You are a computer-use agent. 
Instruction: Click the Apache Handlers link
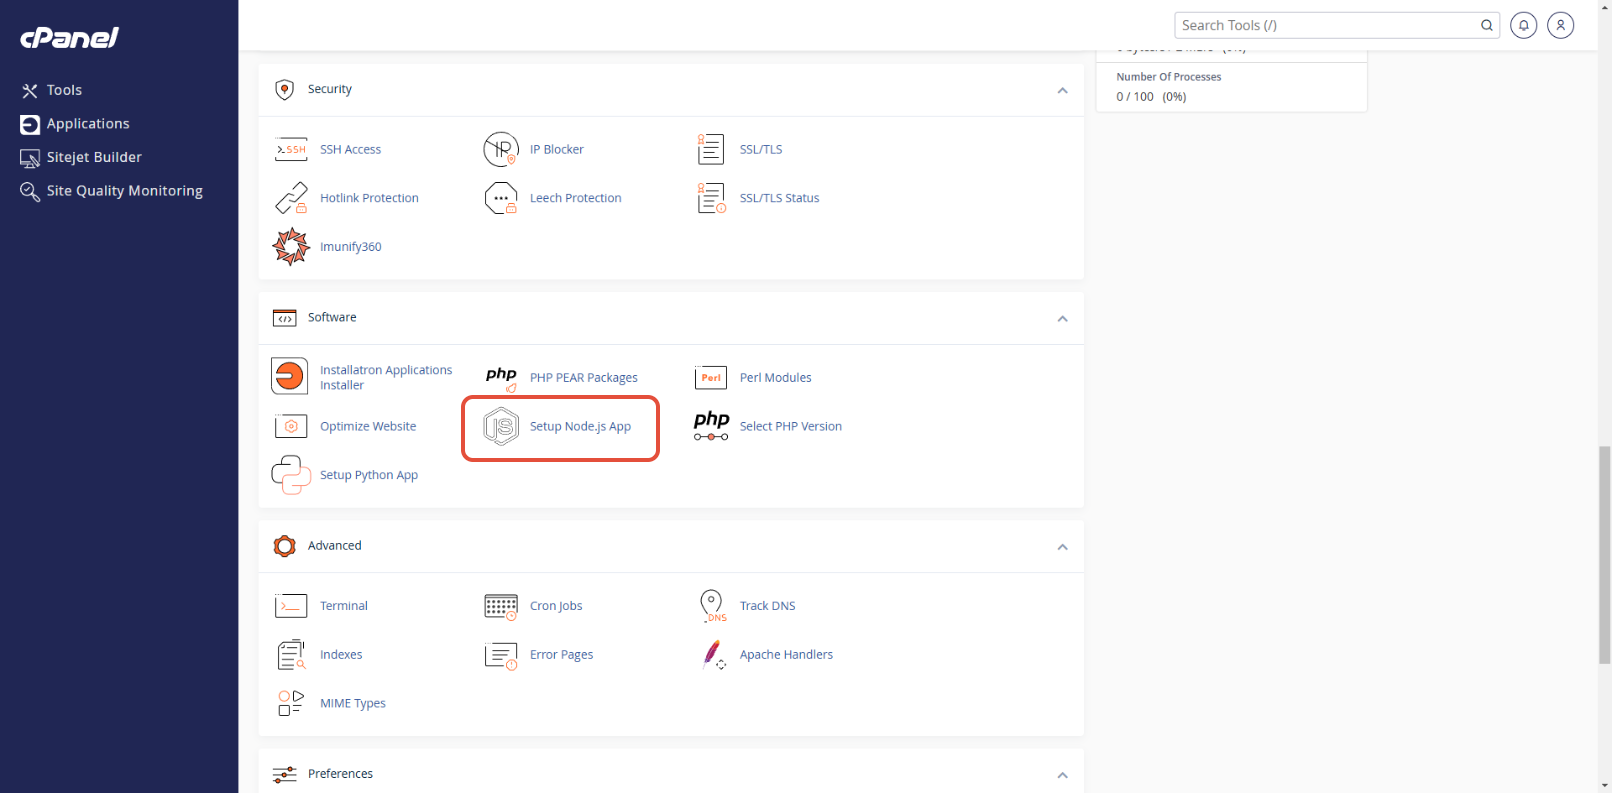point(786,655)
